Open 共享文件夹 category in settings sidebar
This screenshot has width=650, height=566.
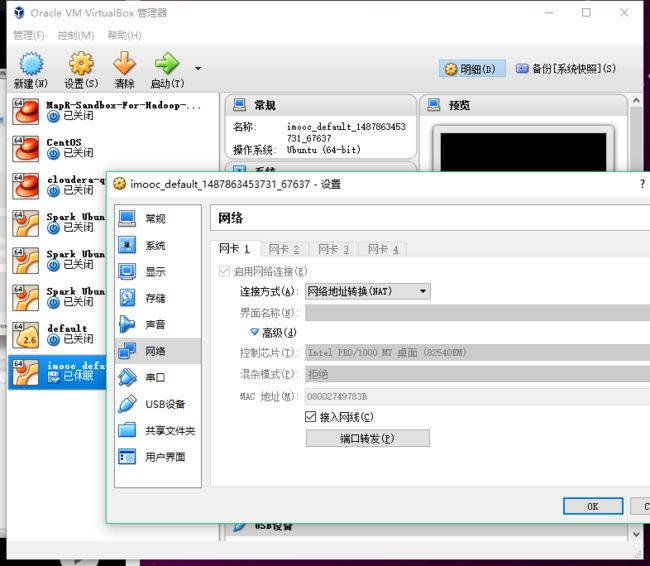(158, 430)
